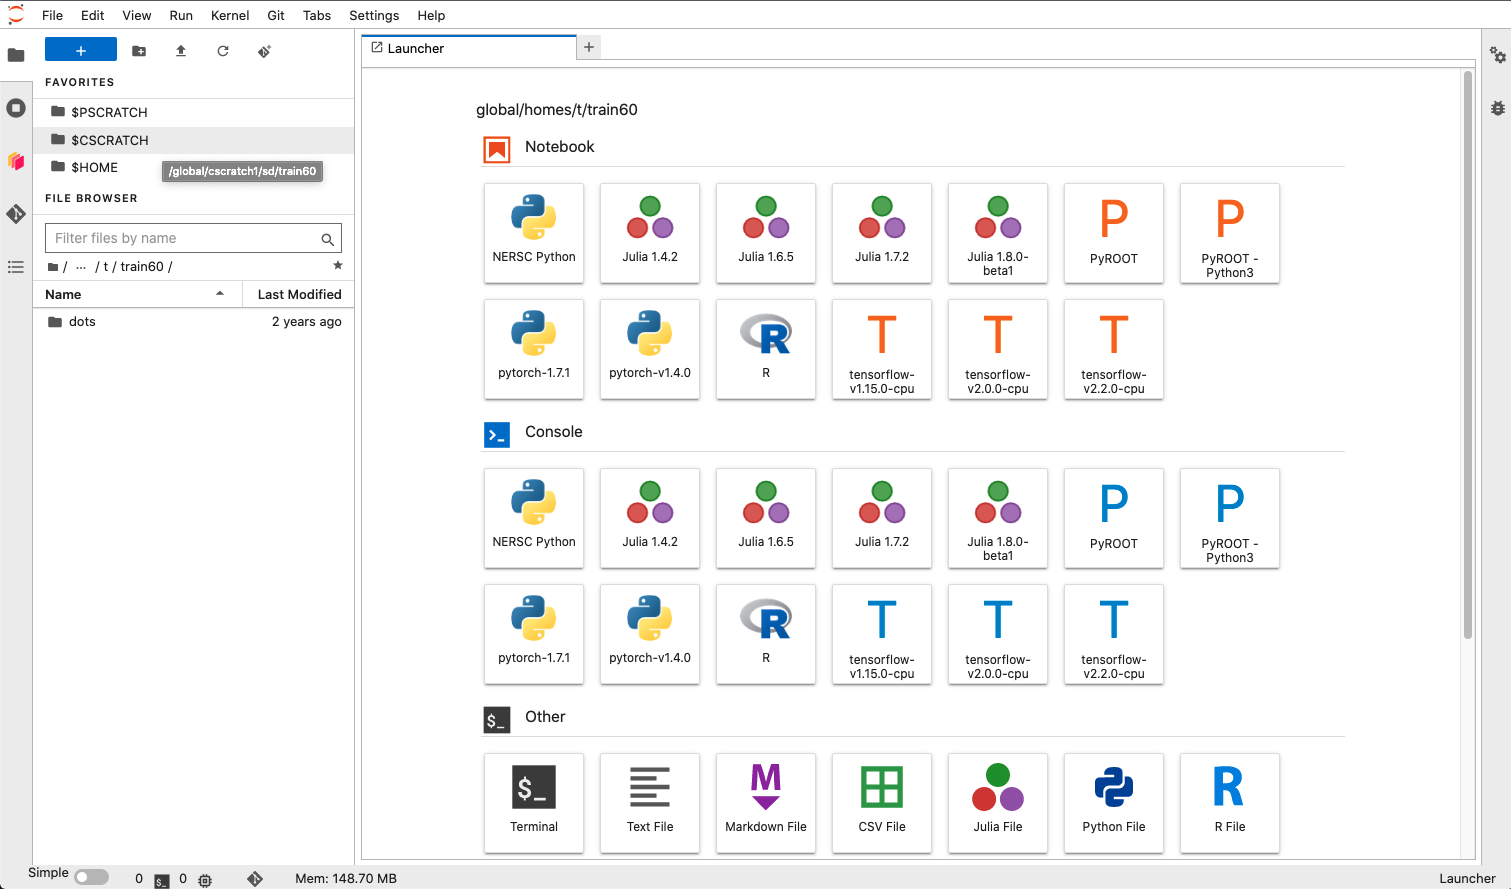Open the Git menu
This screenshot has height=889, width=1511.
click(276, 15)
